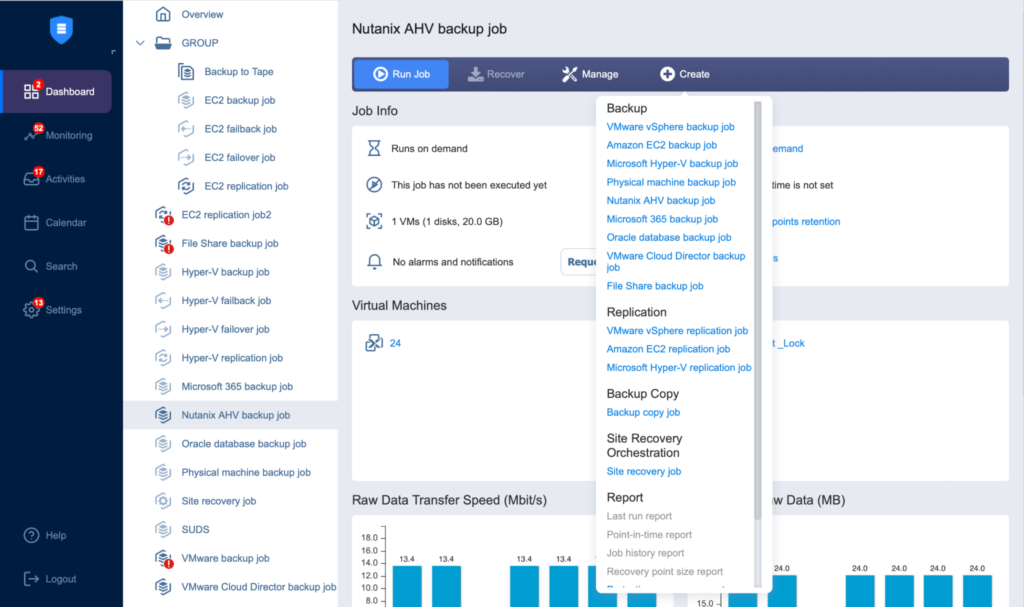Viewport: 1024px width, 607px height.
Task: Choose Microsoft Hyper-V backup job
Action: [672, 163]
